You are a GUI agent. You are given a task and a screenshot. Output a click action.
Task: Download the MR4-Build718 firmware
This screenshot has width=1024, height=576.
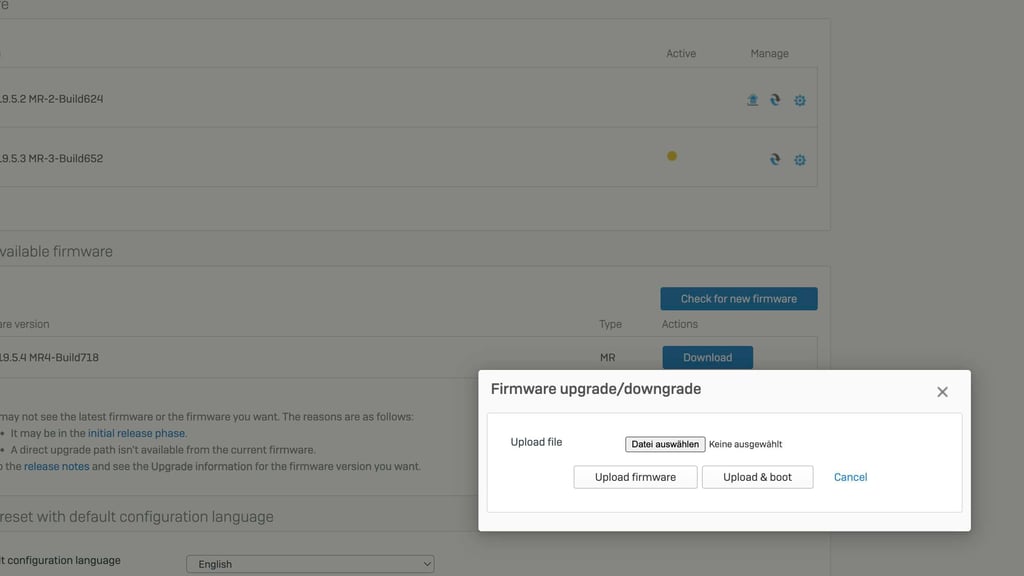[x=707, y=357]
